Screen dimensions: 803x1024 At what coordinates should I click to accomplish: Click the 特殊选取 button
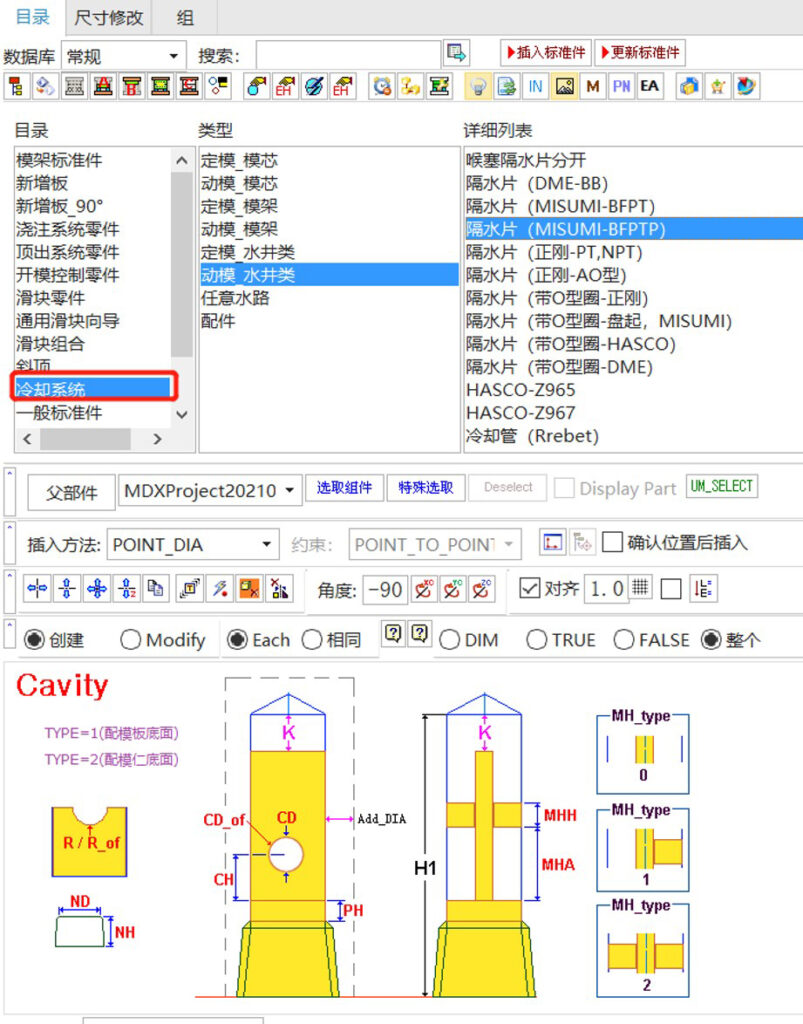tap(426, 488)
